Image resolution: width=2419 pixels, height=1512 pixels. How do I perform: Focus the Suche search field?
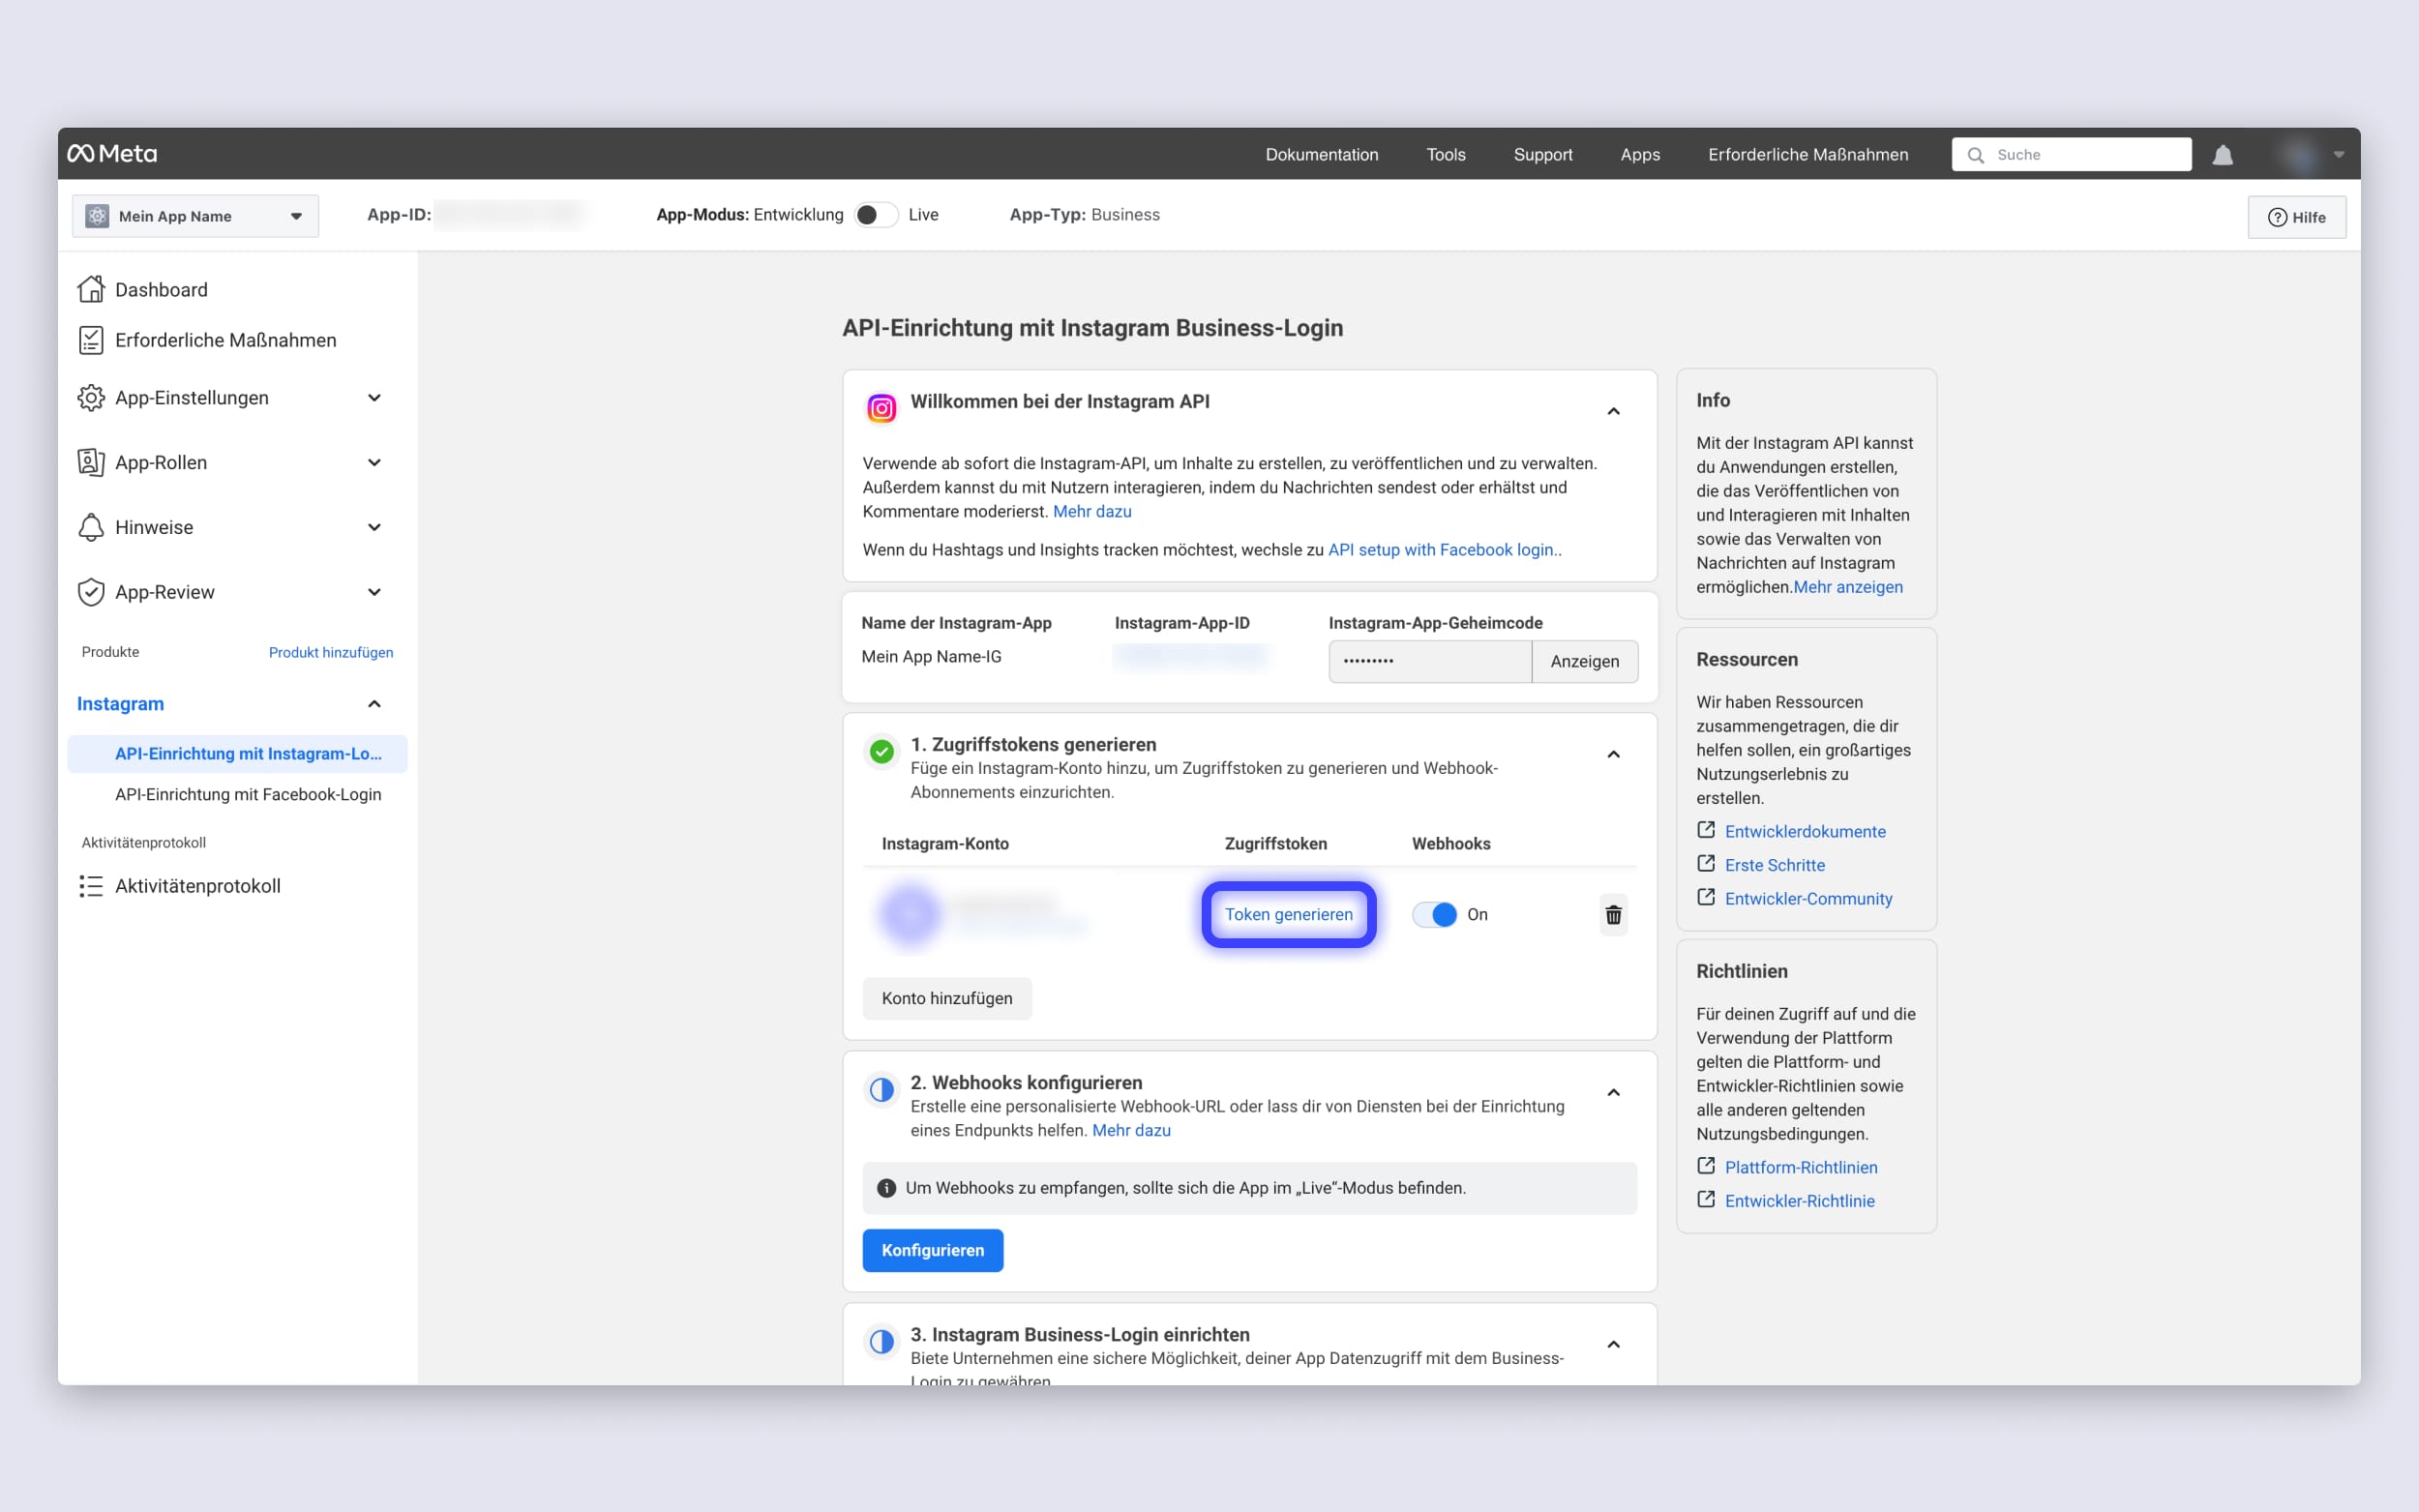(2071, 155)
